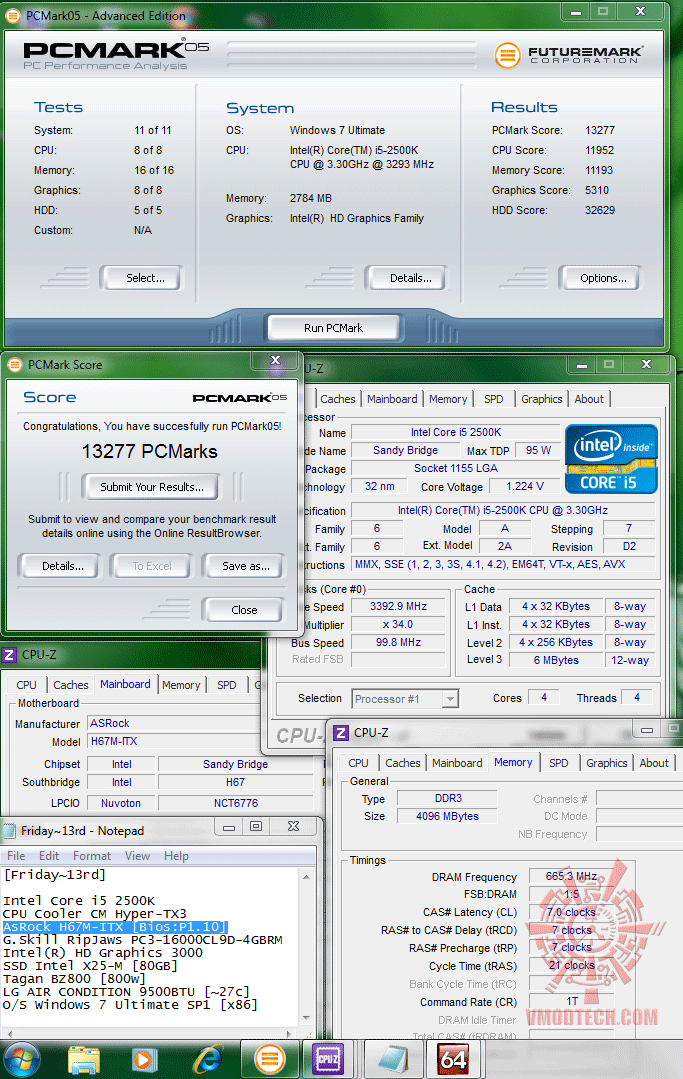
Task: Maximize the Notepad window
Action: (255, 826)
